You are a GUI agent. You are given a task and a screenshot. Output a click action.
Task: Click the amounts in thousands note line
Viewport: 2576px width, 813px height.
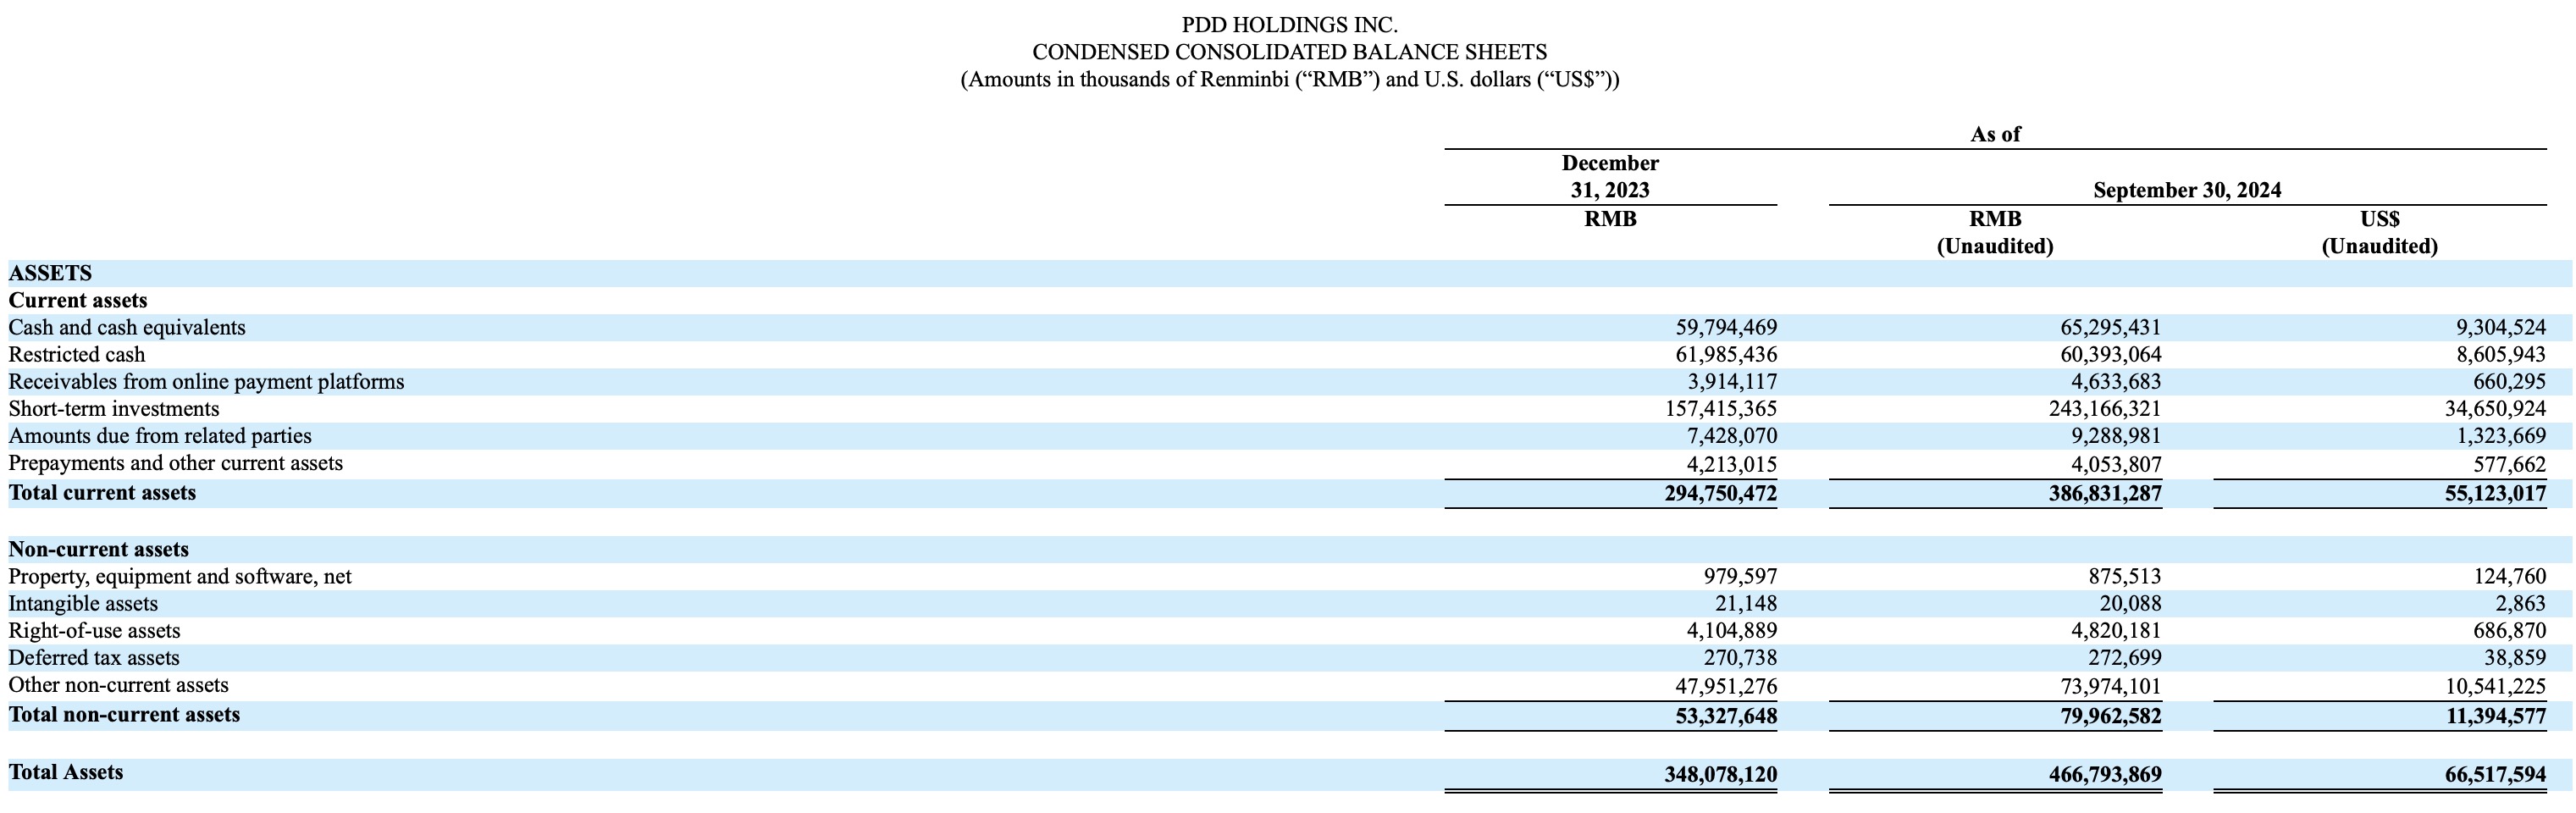tap(1289, 80)
